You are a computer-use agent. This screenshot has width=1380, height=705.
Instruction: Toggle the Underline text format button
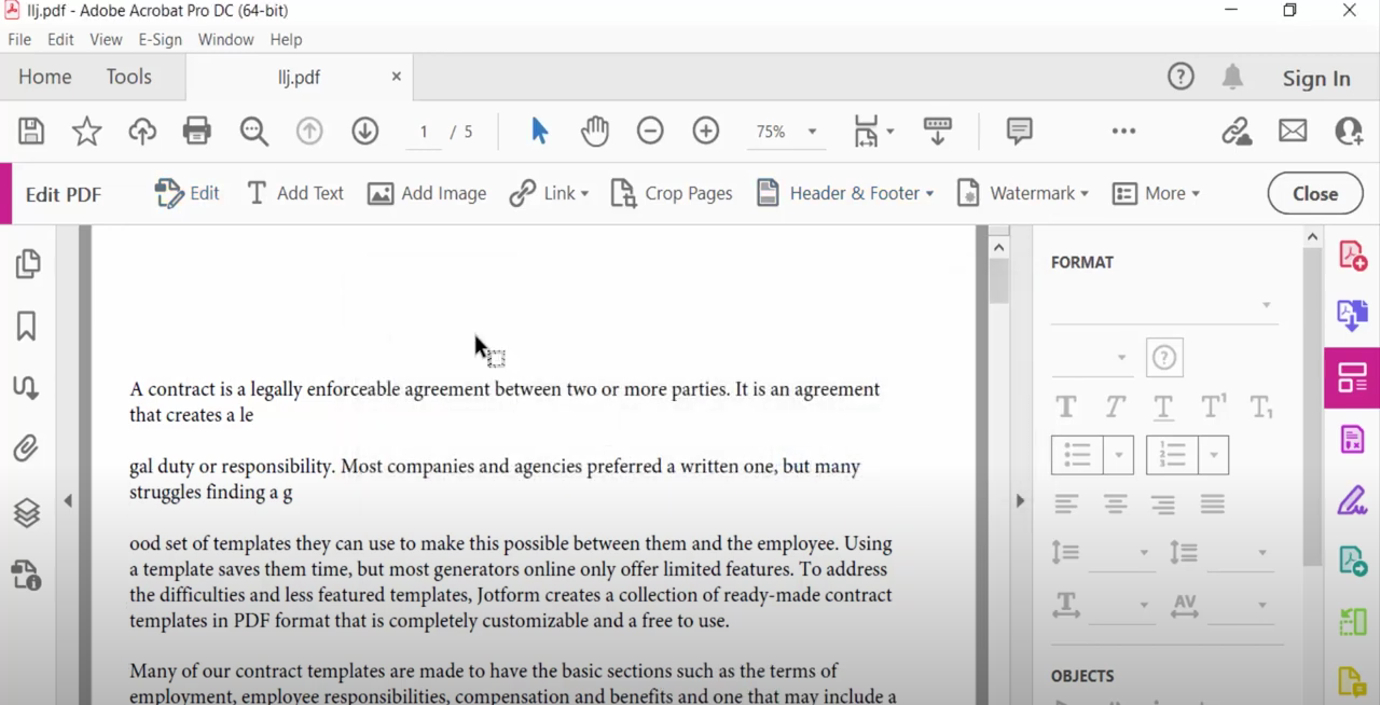pyautogui.click(x=1163, y=407)
